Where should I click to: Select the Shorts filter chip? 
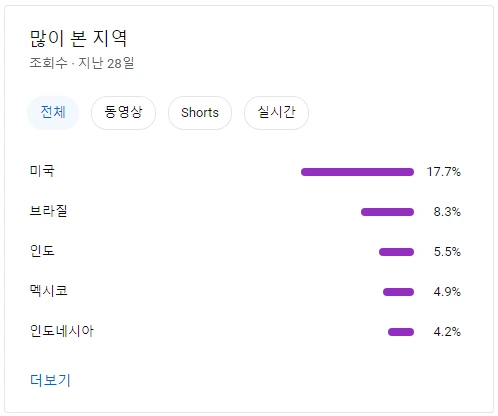(x=200, y=113)
